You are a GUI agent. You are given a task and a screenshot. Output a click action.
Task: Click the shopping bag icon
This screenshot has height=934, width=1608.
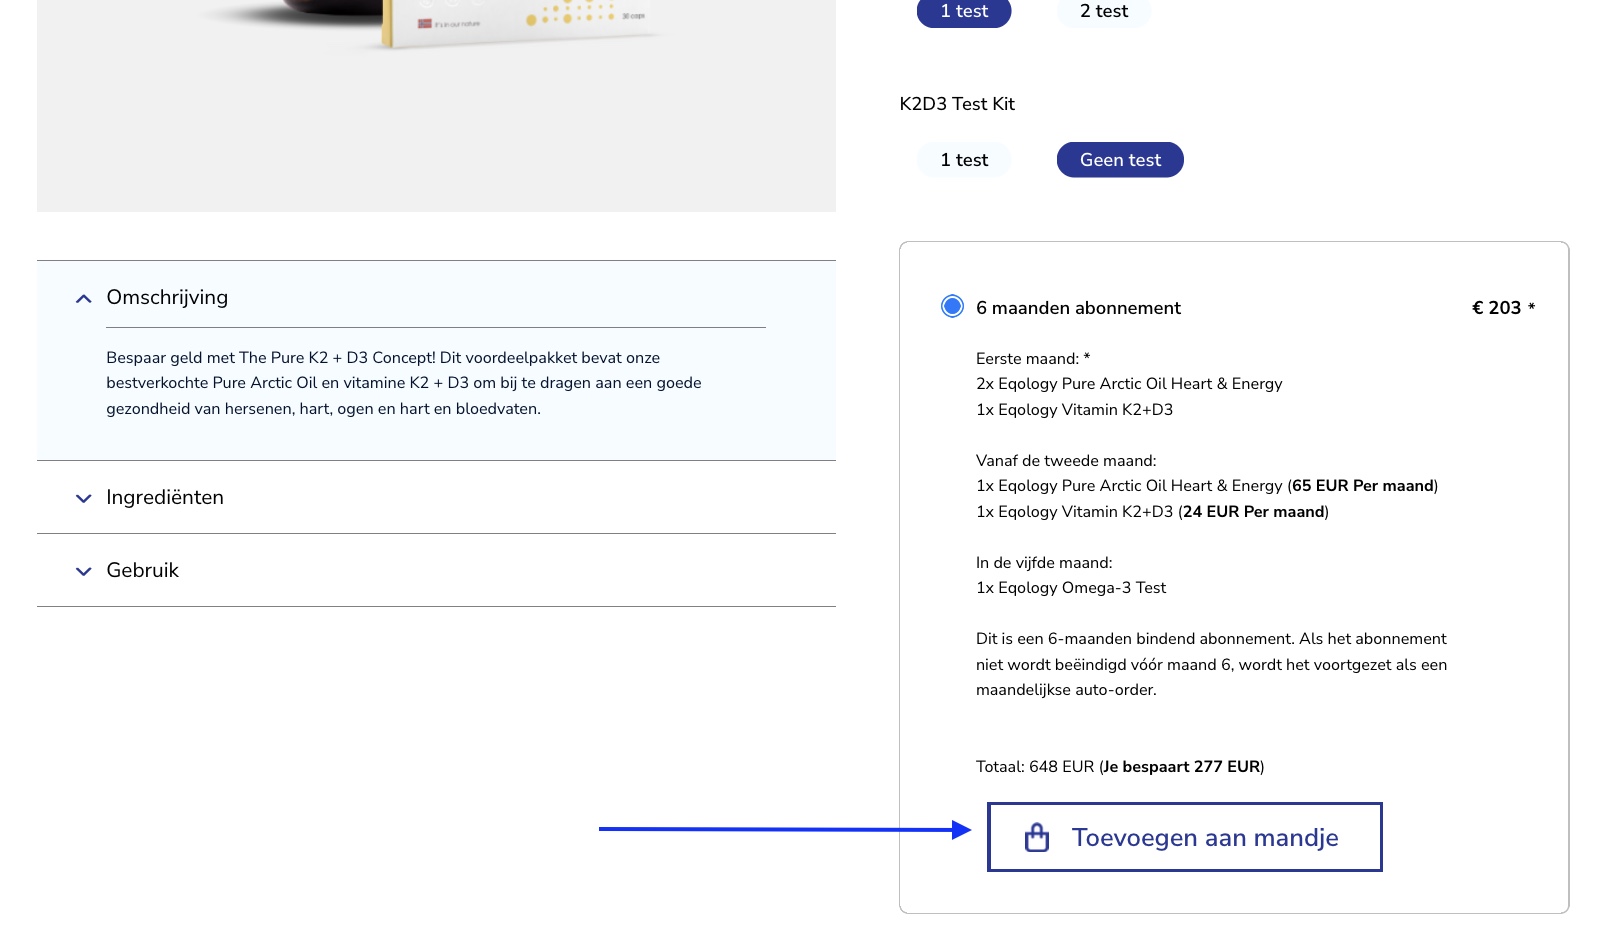click(1037, 837)
